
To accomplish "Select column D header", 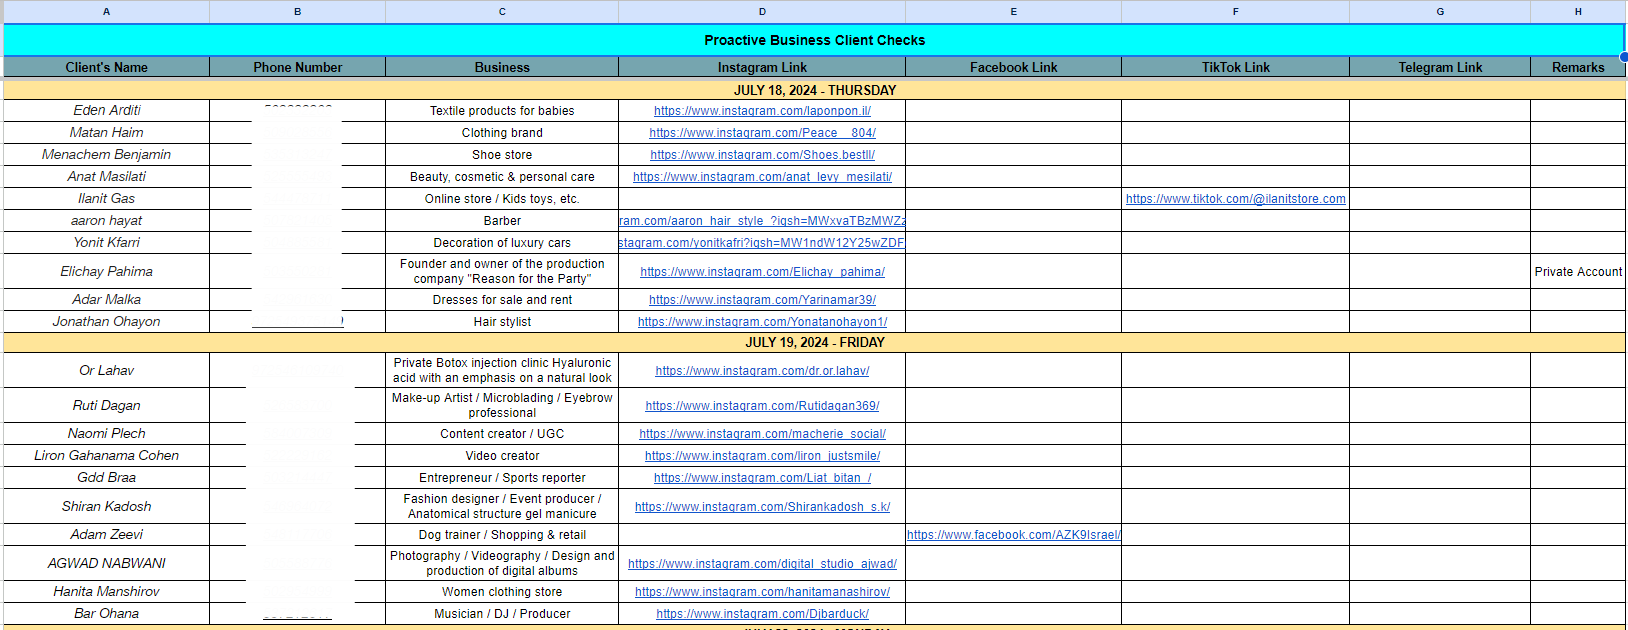I will point(762,12).
